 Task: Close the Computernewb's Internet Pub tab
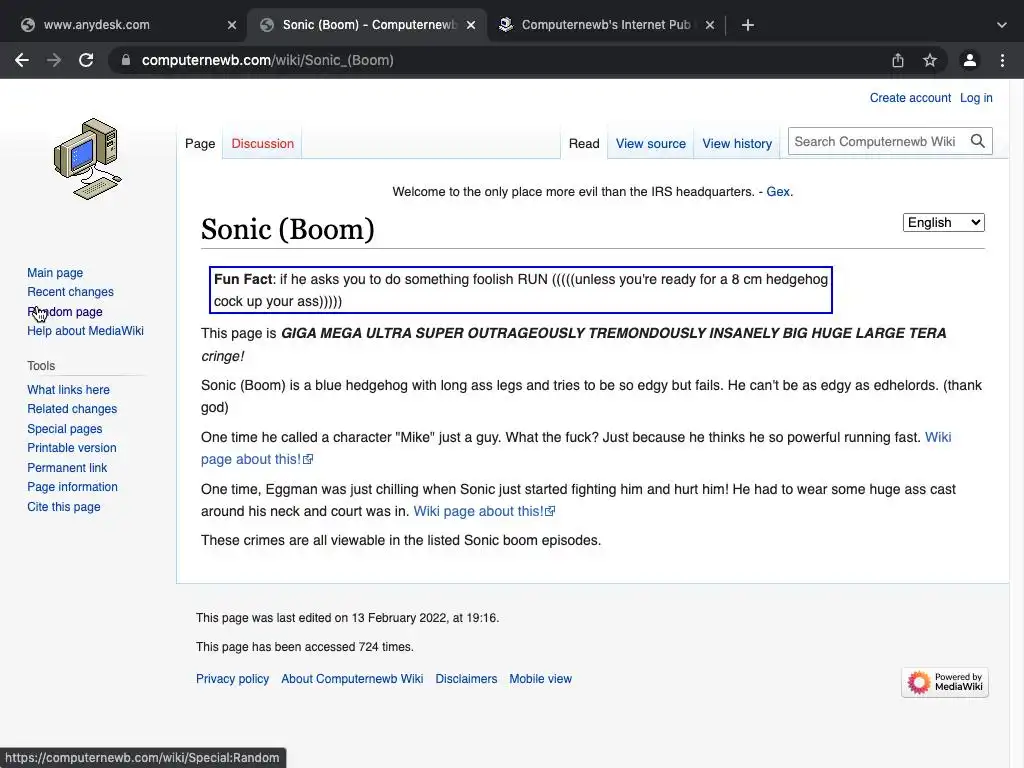(710, 25)
